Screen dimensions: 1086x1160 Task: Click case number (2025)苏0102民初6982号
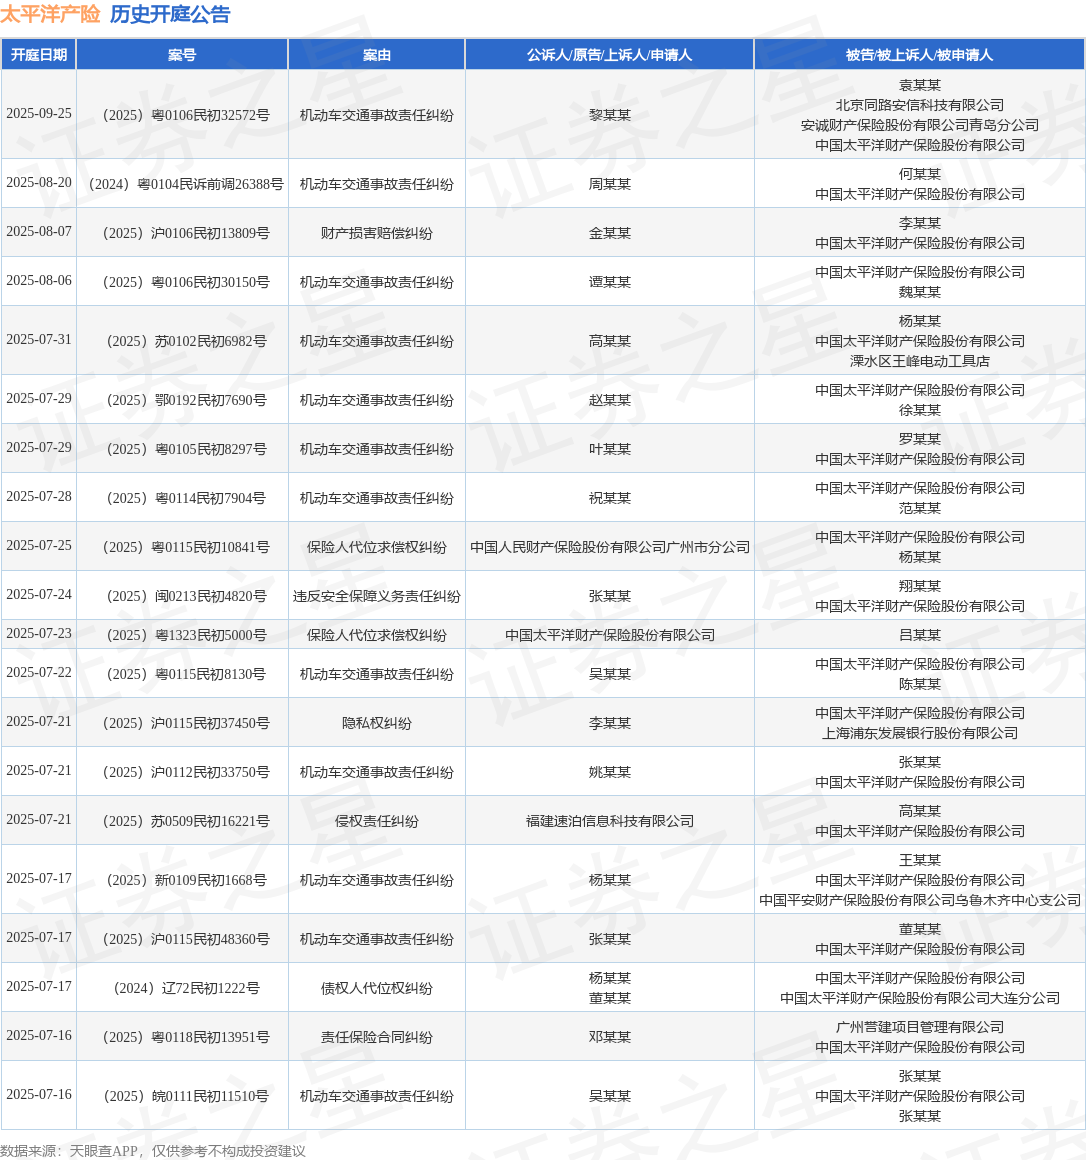click(x=186, y=341)
